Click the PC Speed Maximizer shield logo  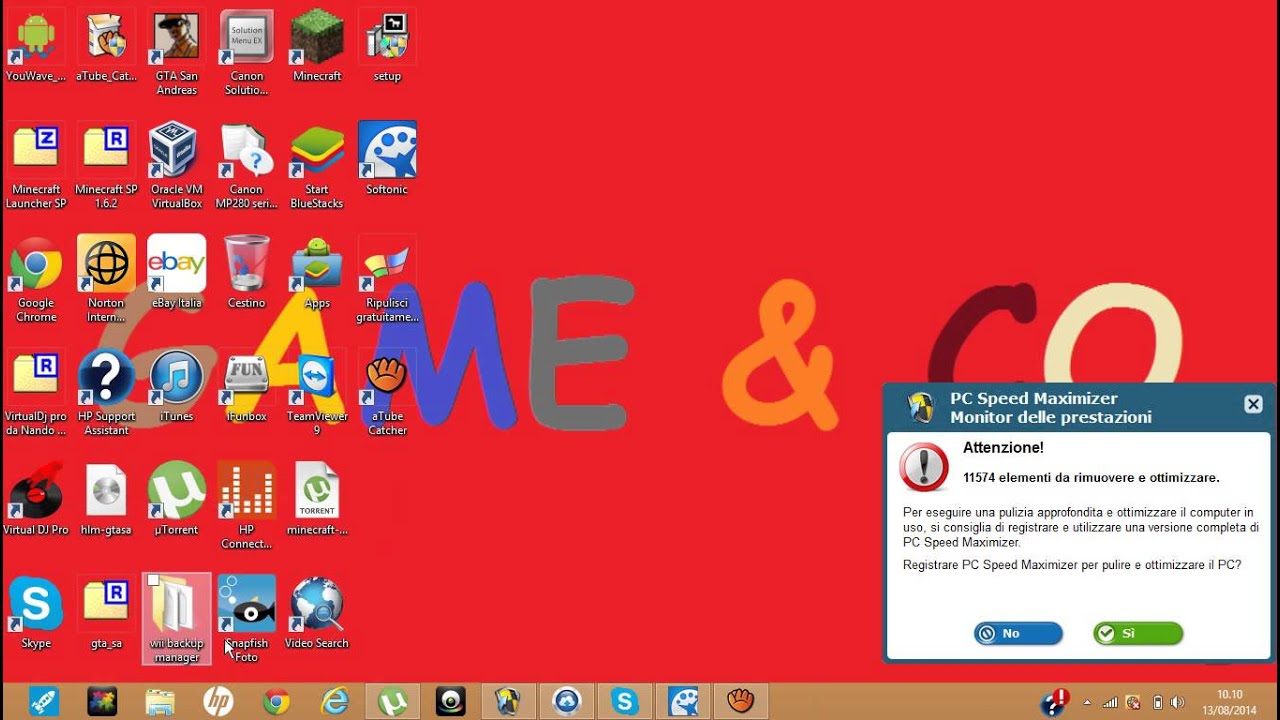click(x=920, y=407)
